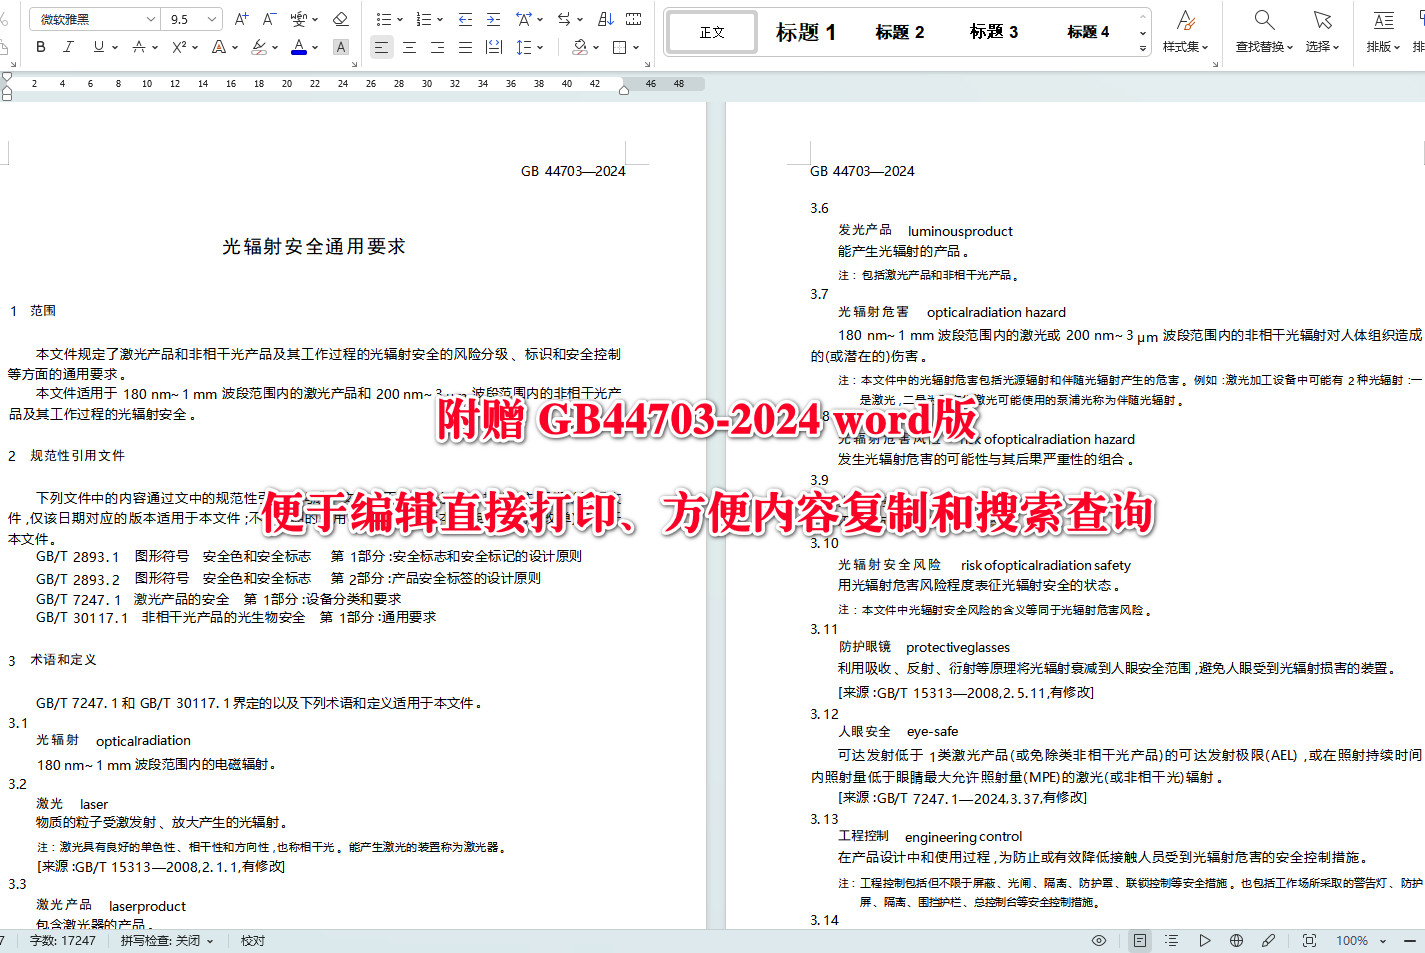Insert a bulleted list

(383, 19)
